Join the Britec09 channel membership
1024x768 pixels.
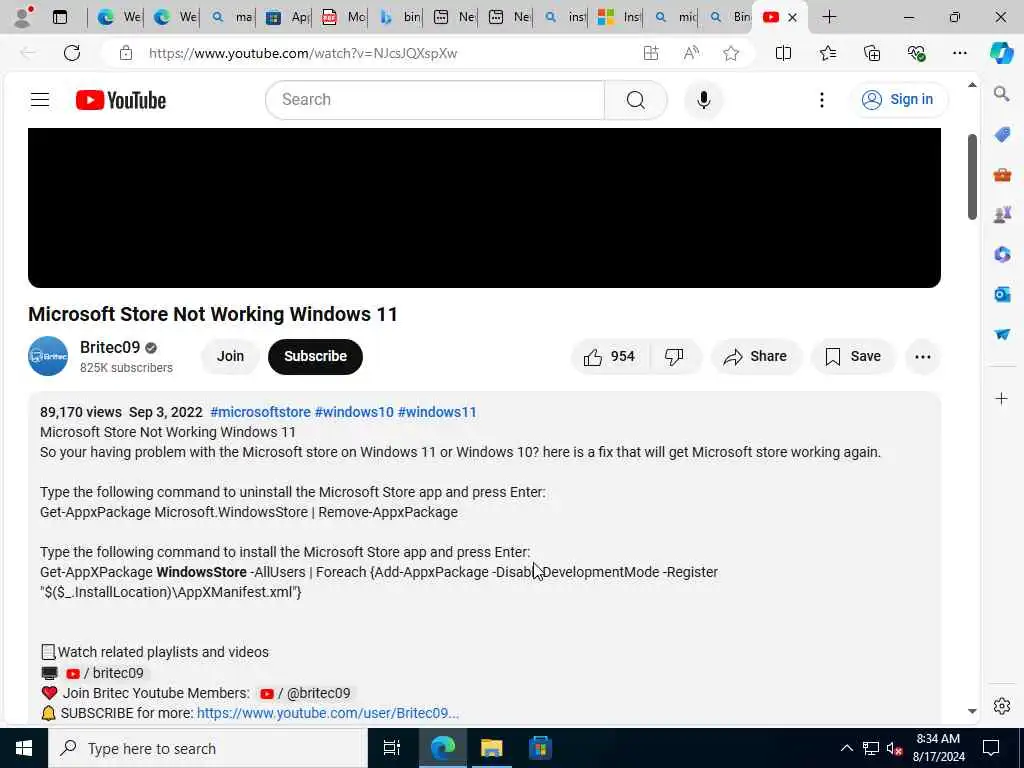(230, 357)
